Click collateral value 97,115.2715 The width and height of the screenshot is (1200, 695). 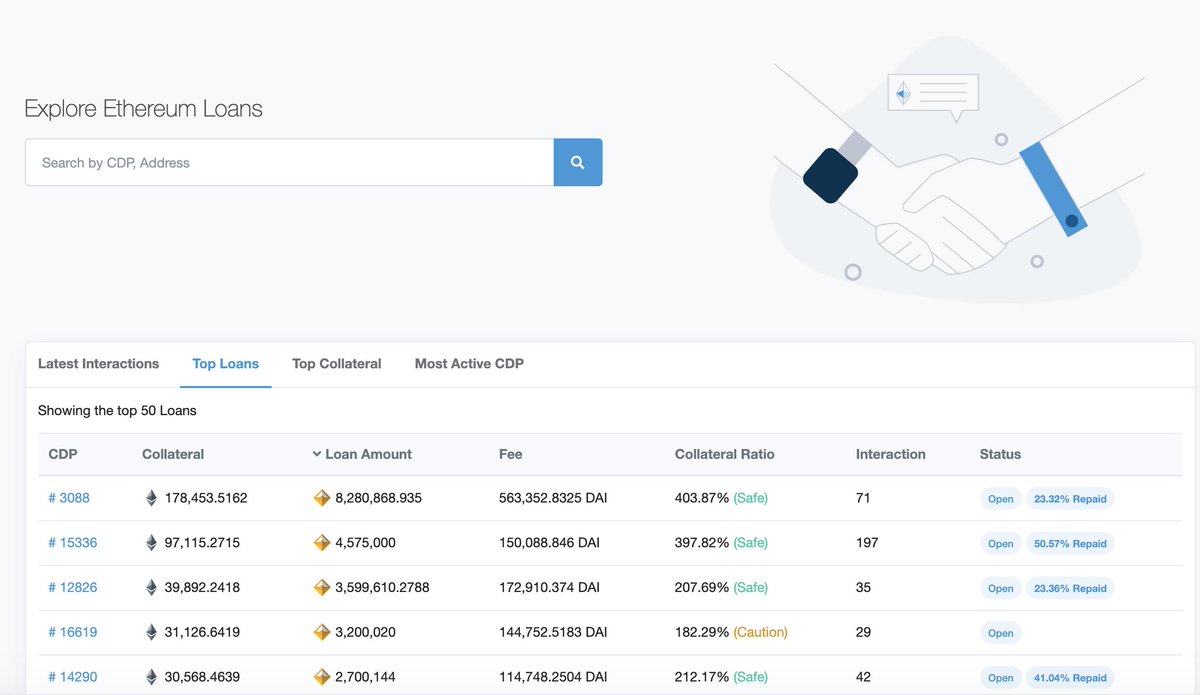[x=202, y=542]
